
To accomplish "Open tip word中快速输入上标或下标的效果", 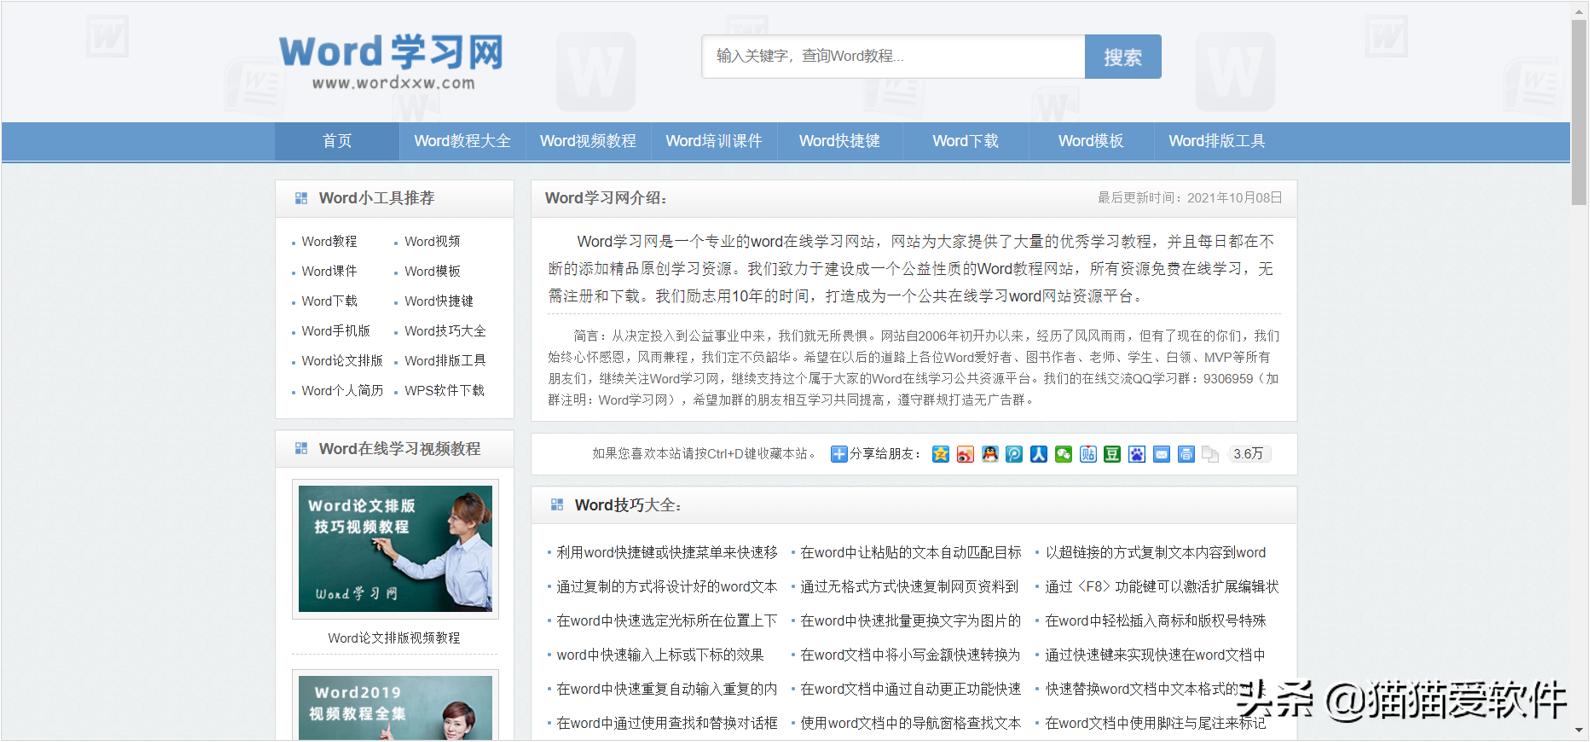I will 660,655.
